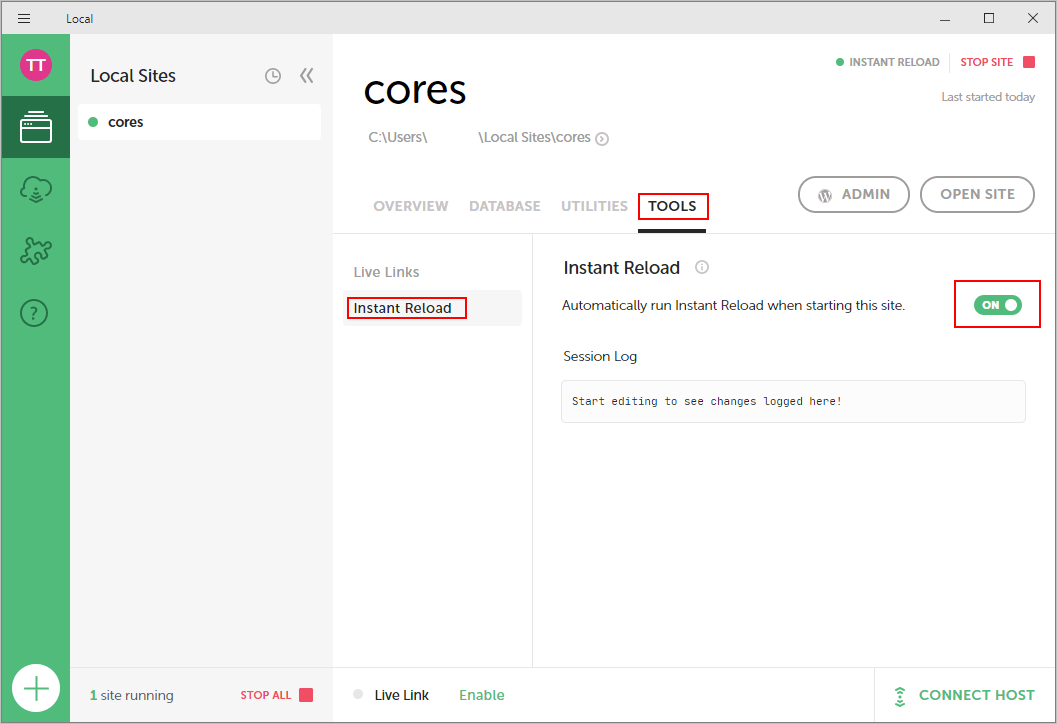Viewport: 1057px width, 724px height.
Task: Switch to the Utilities tab
Action: [594, 206]
